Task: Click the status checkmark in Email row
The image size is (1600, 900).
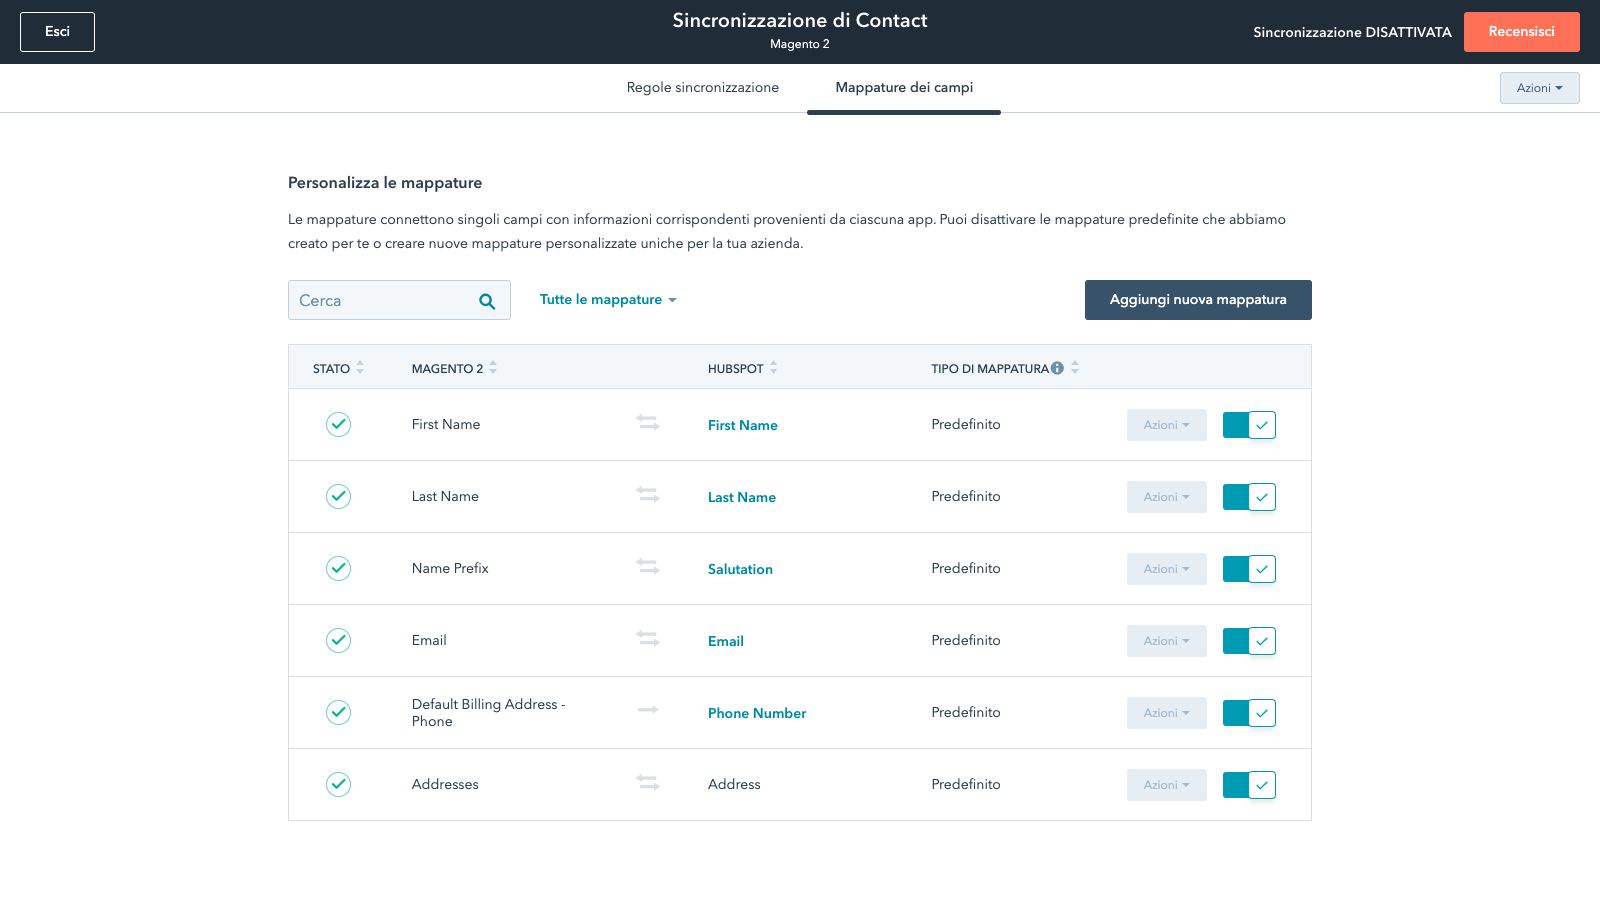Action: [x=338, y=640]
